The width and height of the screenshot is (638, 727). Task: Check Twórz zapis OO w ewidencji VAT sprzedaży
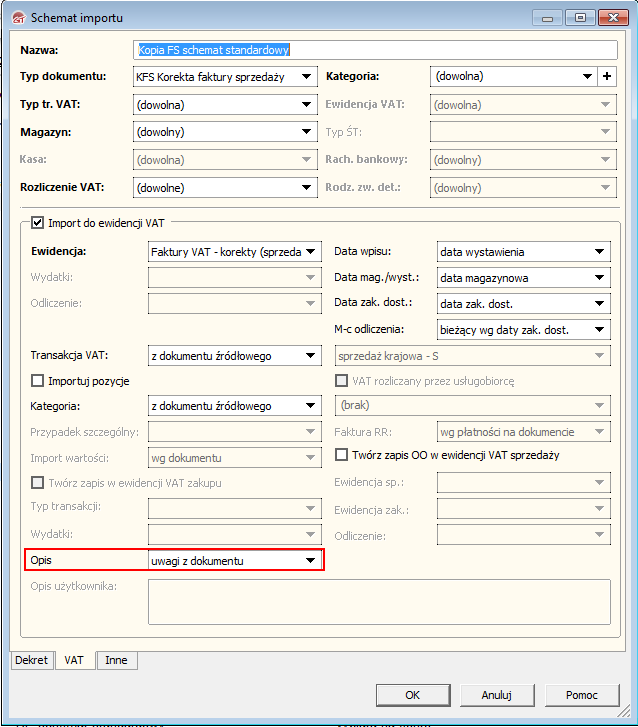click(x=341, y=455)
